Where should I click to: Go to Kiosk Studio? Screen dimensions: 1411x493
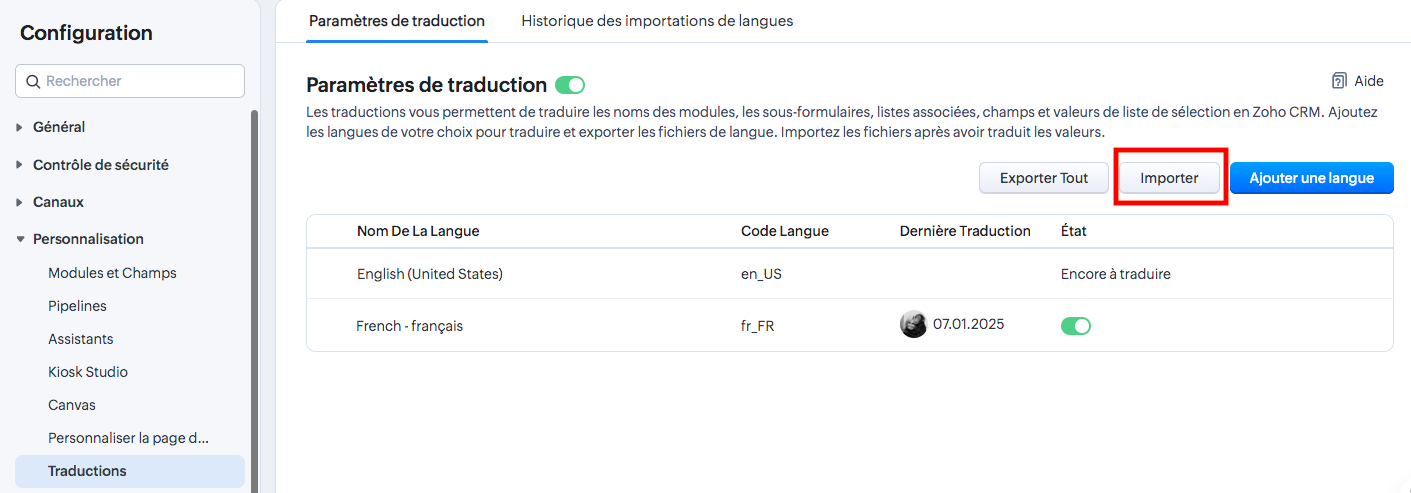(88, 372)
